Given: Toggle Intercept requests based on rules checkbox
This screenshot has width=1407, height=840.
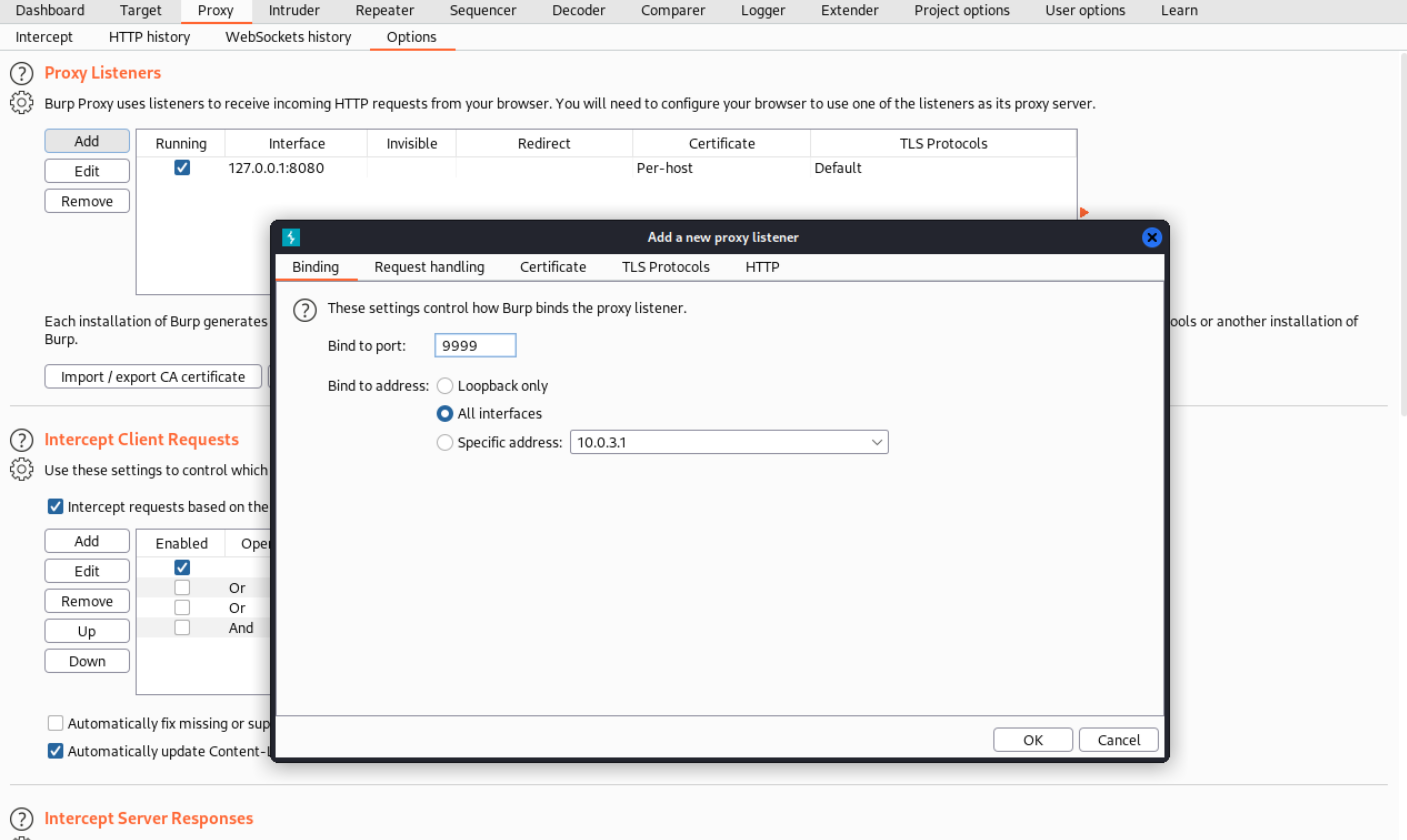Looking at the screenshot, I should pyautogui.click(x=56, y=507).
